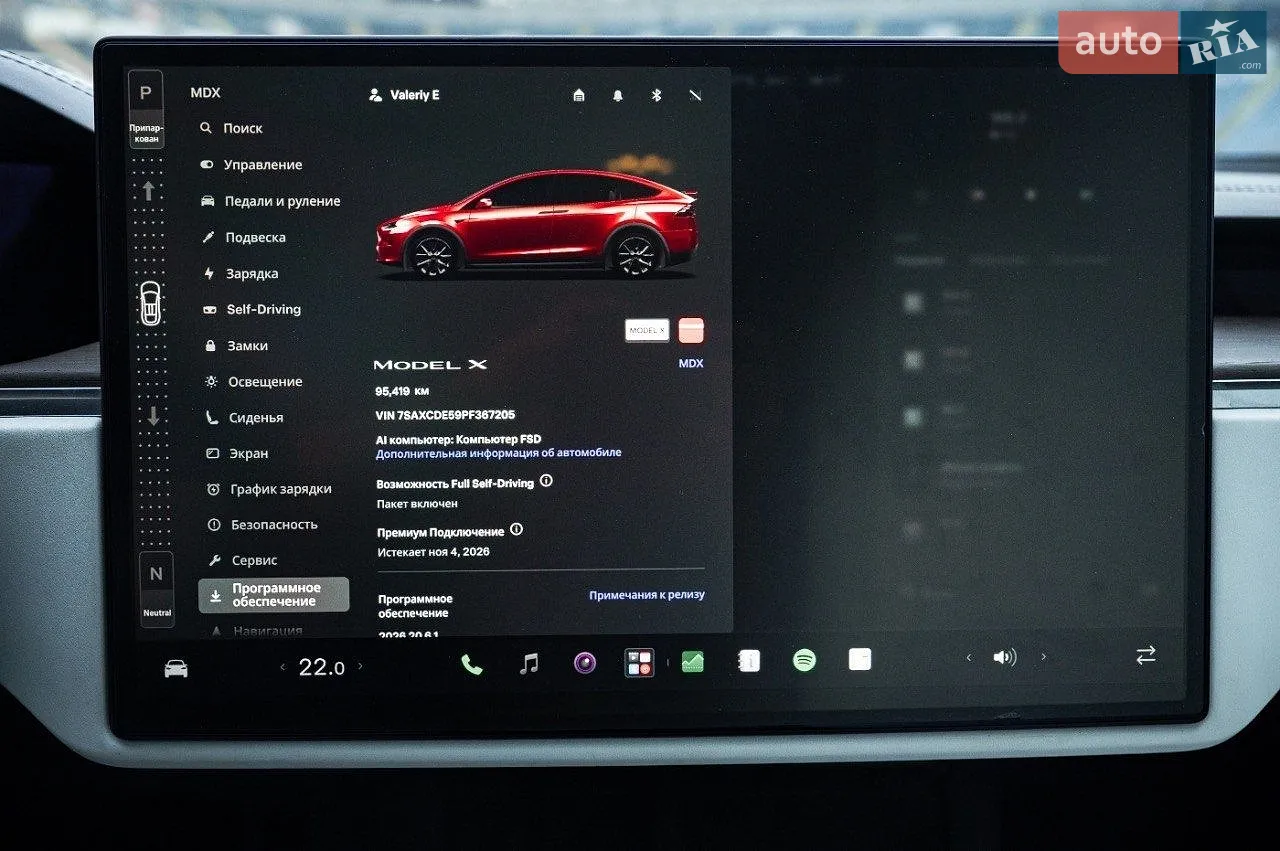Viewport: 1280px width, 851px height.
Task: Select Neutral (N) gear button
Action: coord(156,590)
